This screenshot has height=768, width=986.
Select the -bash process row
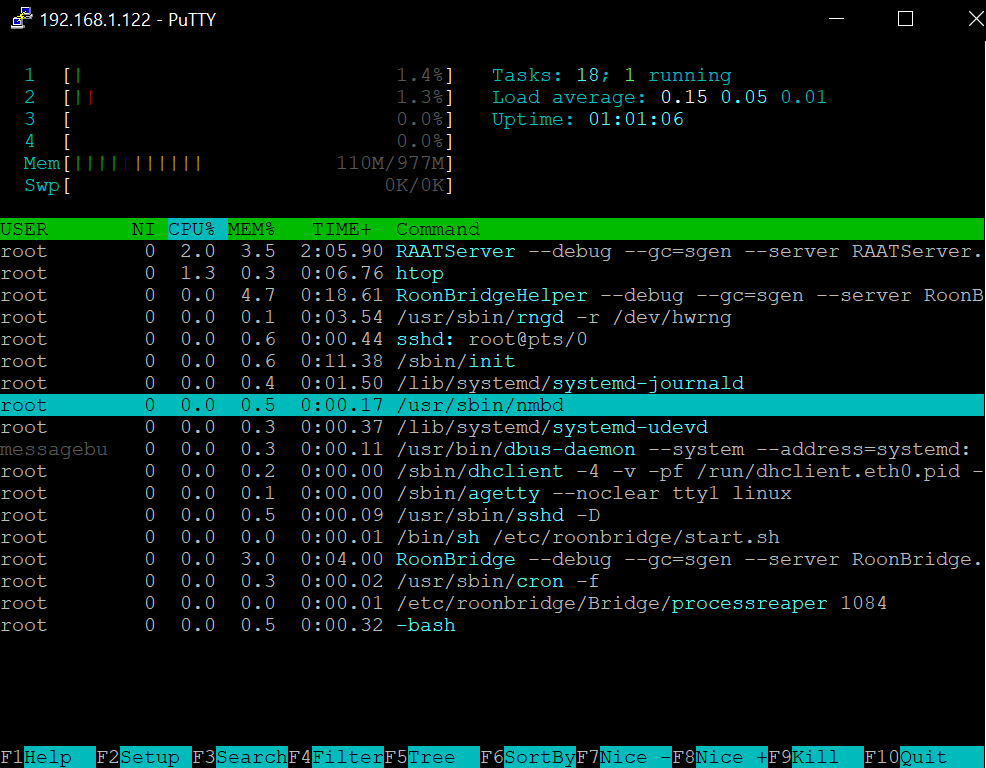[492, 625]
